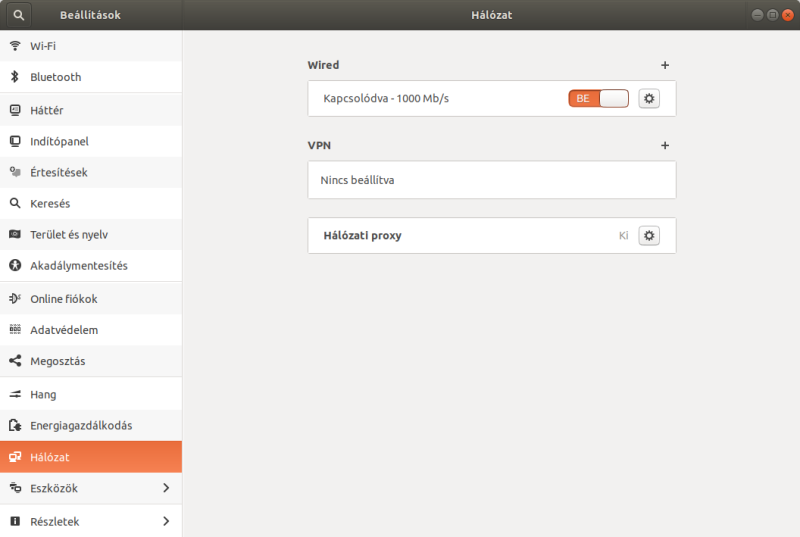Select the Értesítések notifications icon
The height and width of the screenshot is (537, 800).
coord(15,172)
